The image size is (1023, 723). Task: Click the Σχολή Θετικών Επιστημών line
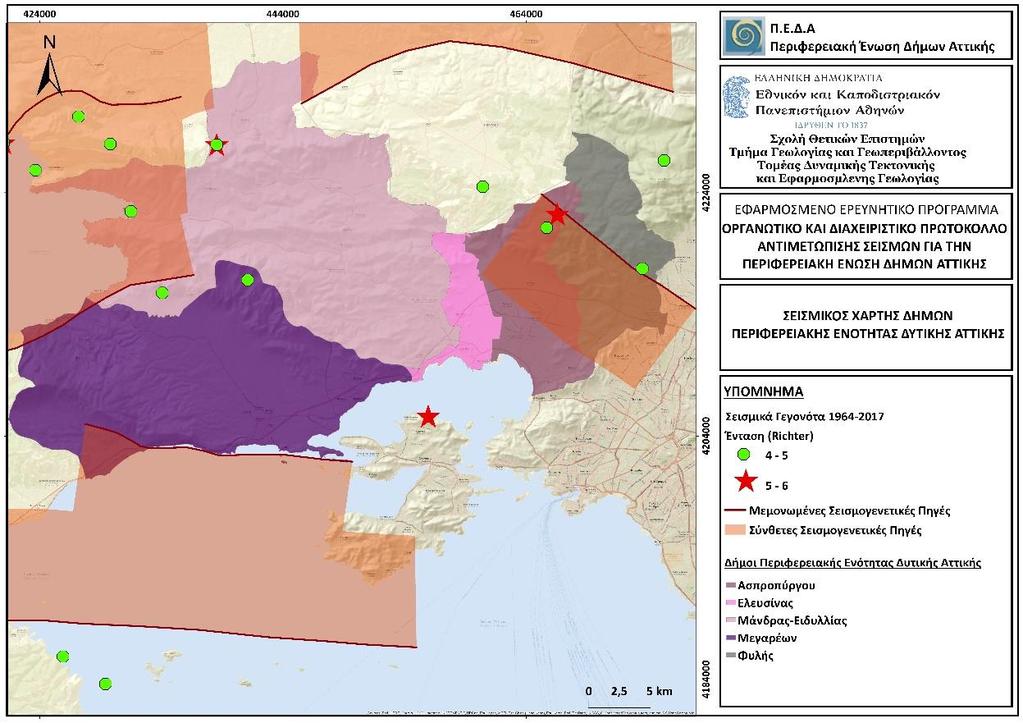click(x=847, y=139)
